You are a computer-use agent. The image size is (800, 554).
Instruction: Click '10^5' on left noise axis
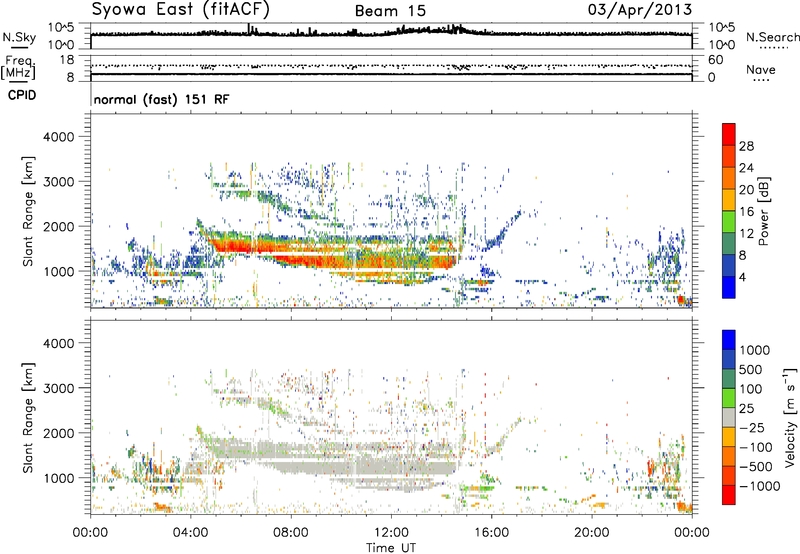point(61,27)
